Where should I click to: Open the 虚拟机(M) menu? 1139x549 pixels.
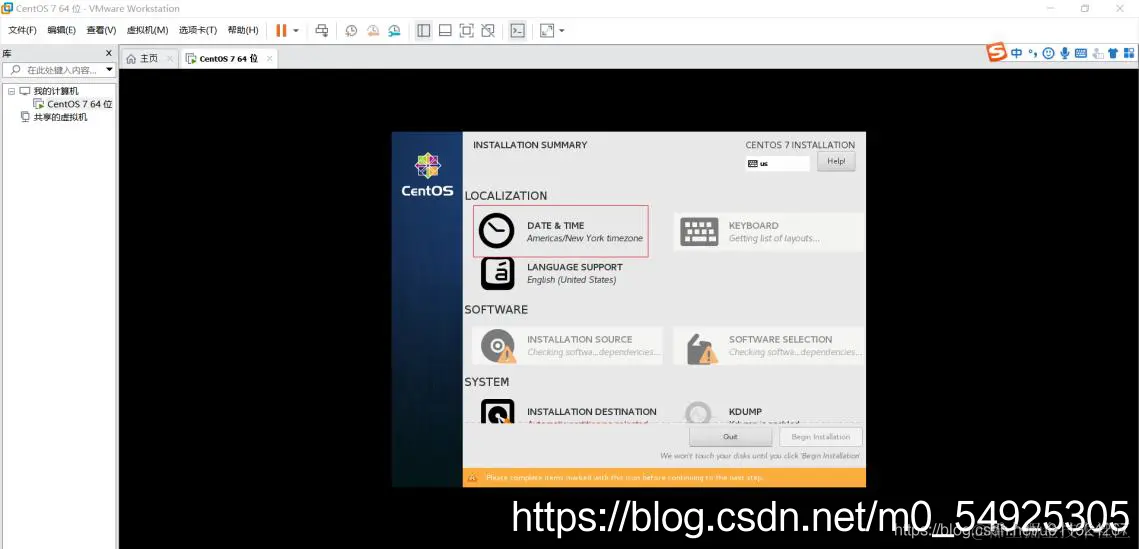[x=147, y=30]
